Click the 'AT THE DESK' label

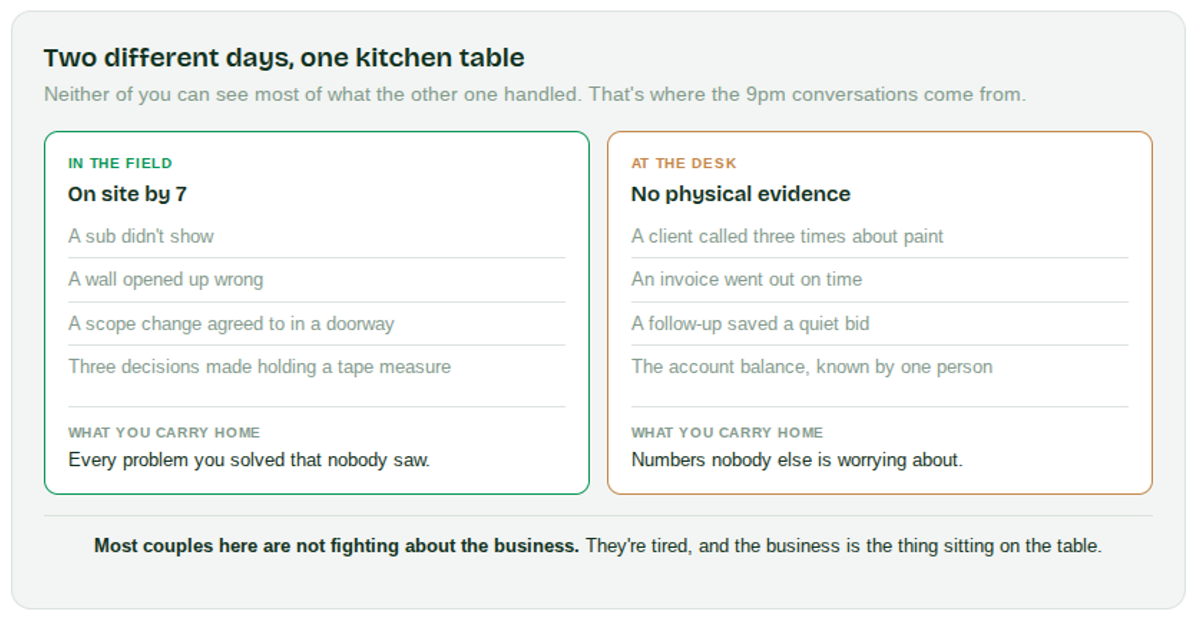684,163
